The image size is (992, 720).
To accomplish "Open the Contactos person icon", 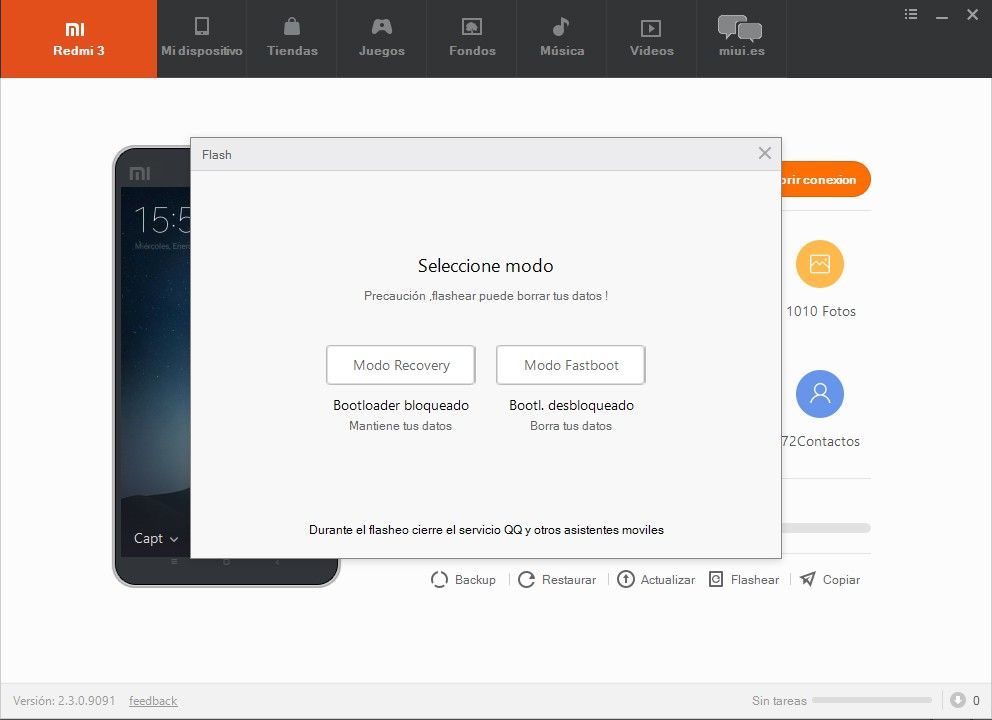I will click(x=820, y=394).
